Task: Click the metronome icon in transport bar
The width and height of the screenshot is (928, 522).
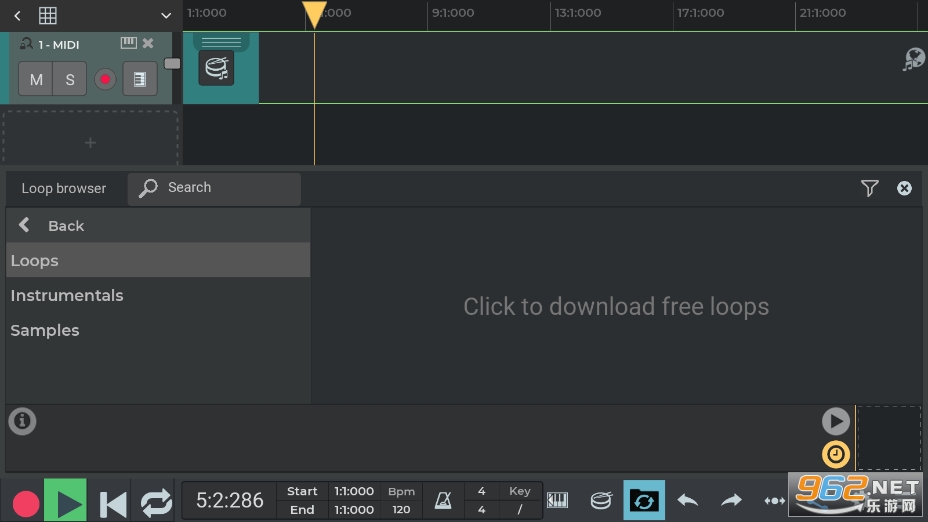Action: pyautogui.click(x=442, y=500)
